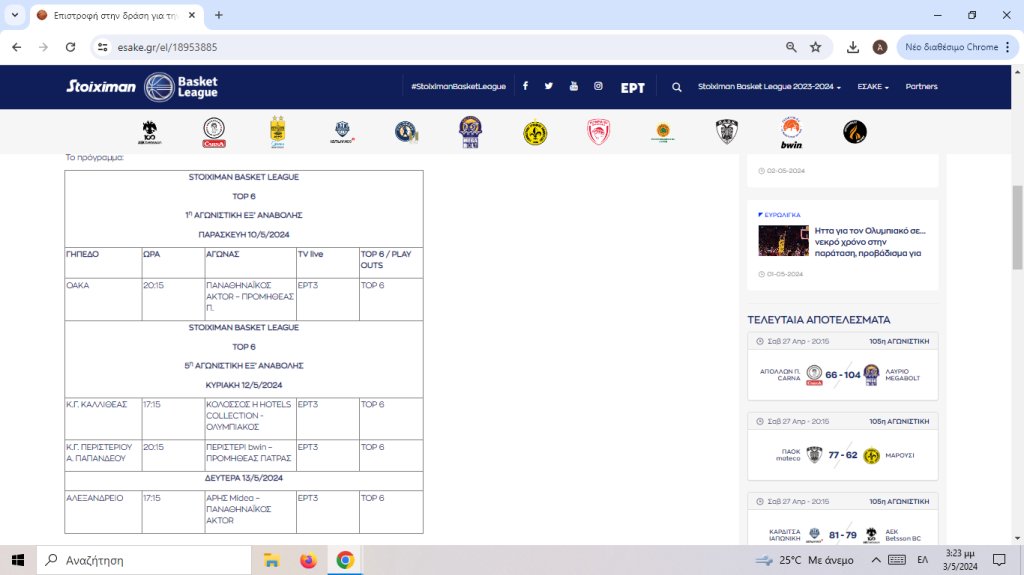Expand Stoiximan Basket League 2023-2024 dropdown
The image size is (1024, 575).
click(x=769, y=87)
